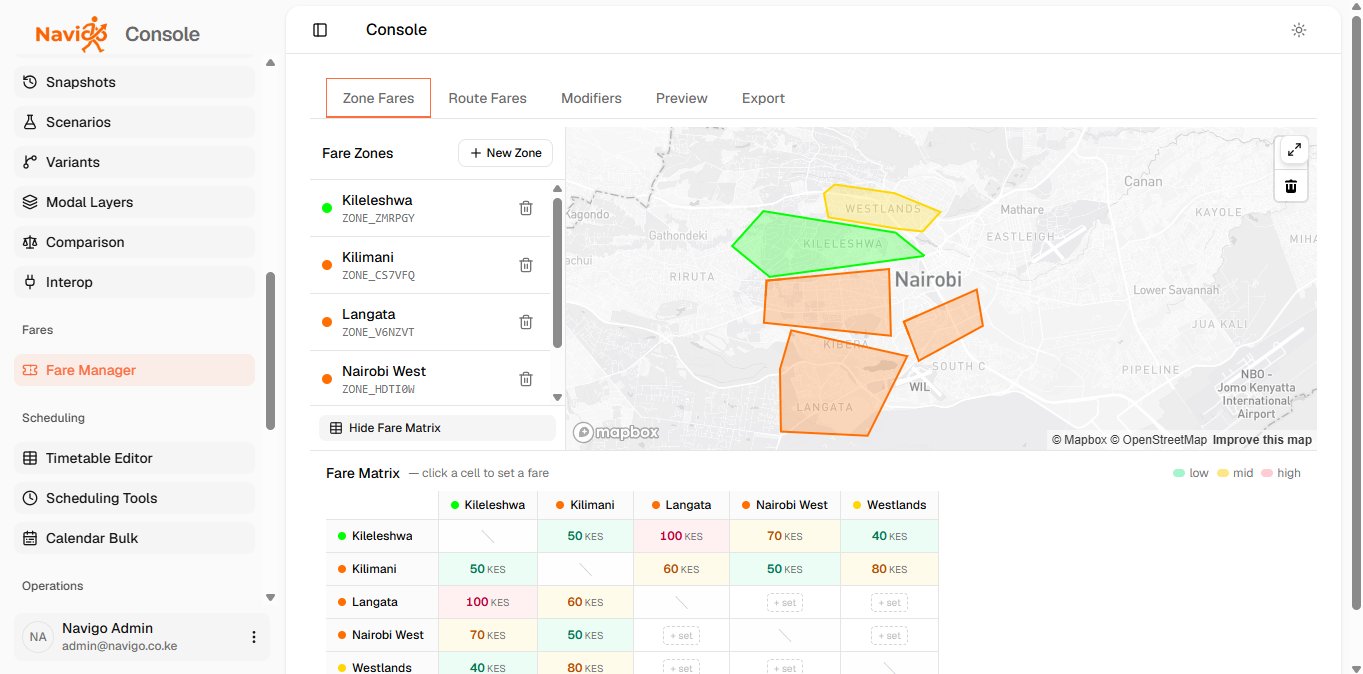Screen dimensions: 1363x674
Task: Select the Langata zone in the list
Action: click(x=430, y=322)
